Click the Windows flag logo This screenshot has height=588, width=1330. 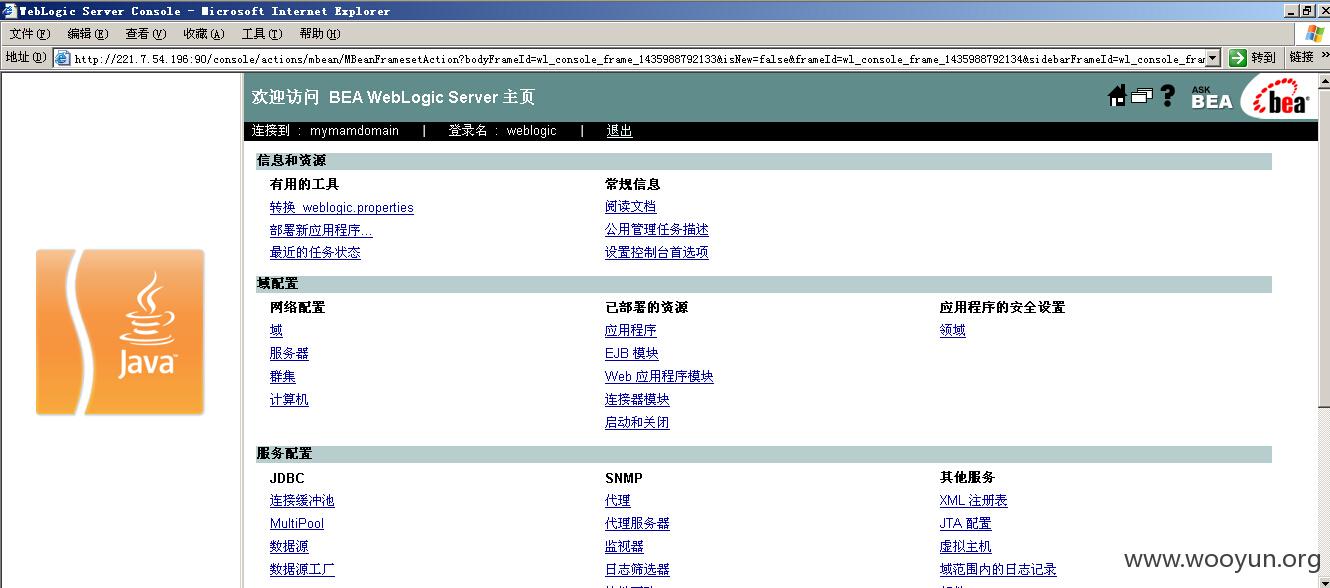1314,33
